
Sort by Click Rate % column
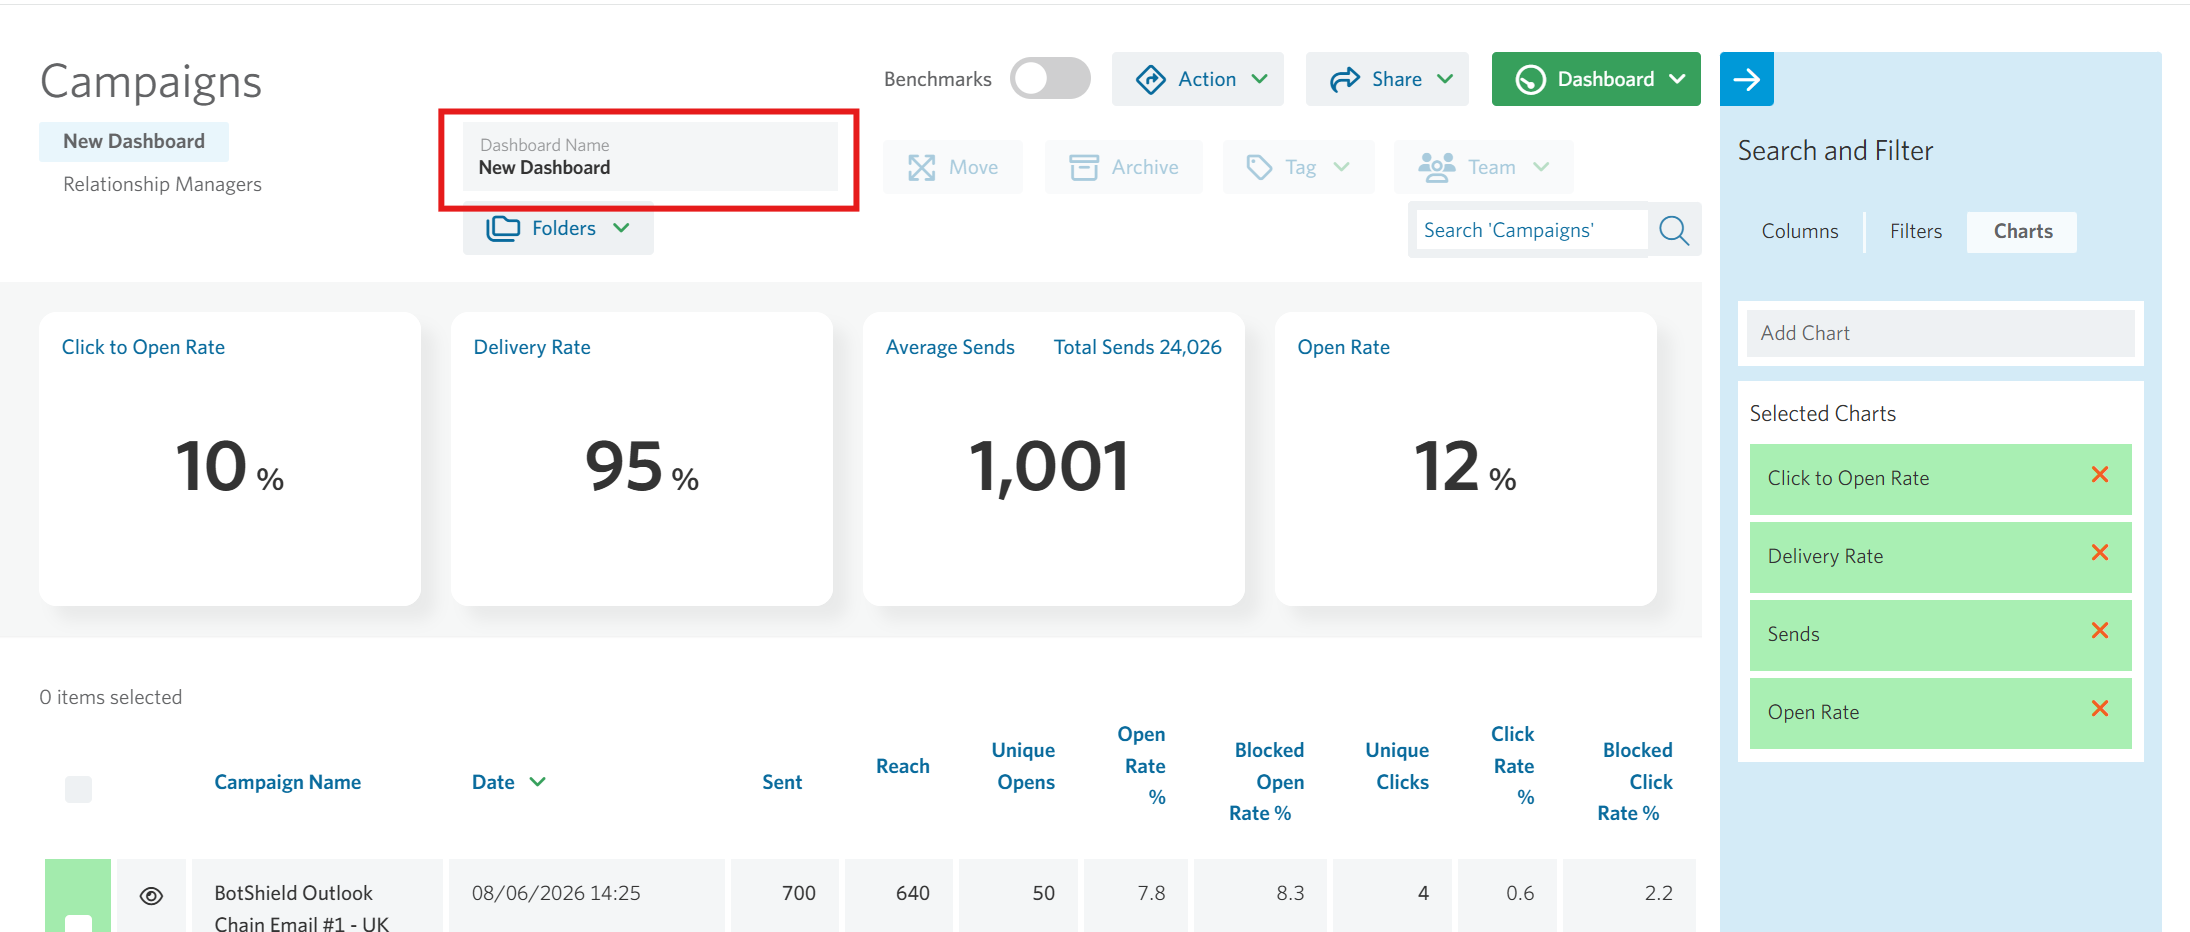(1513, 766)
